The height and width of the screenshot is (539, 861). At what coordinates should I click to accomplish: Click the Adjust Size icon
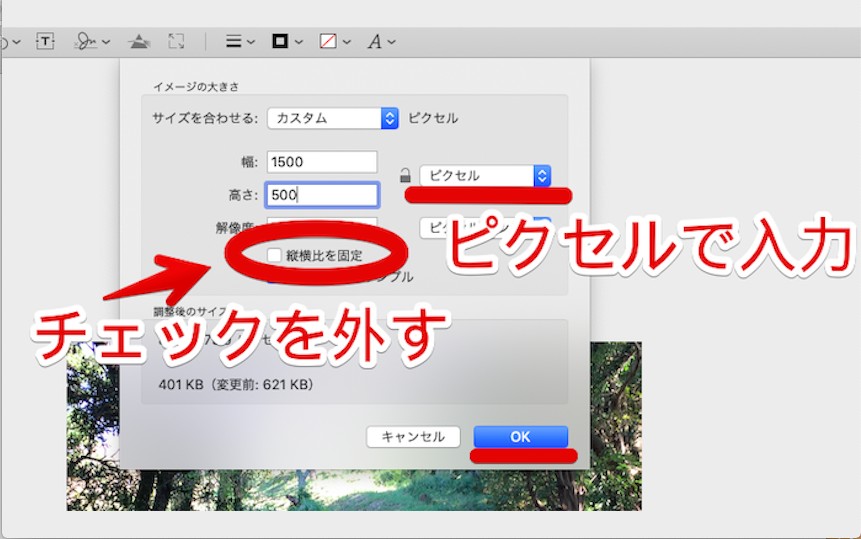[x=176, y=41]
